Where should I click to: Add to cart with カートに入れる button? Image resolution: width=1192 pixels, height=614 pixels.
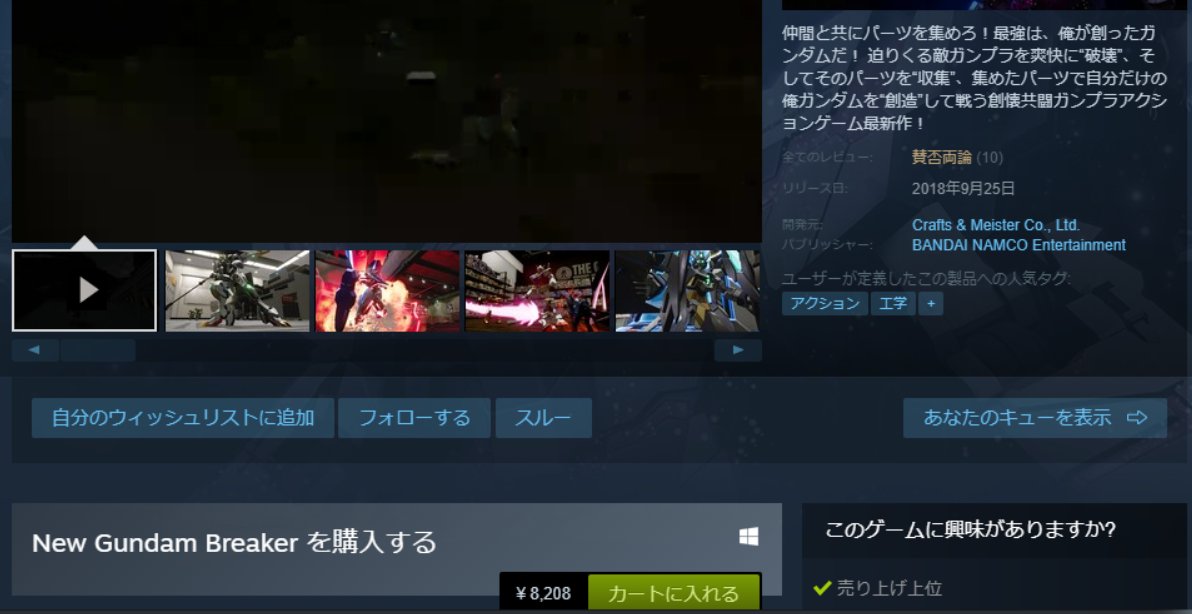[674, 593]
